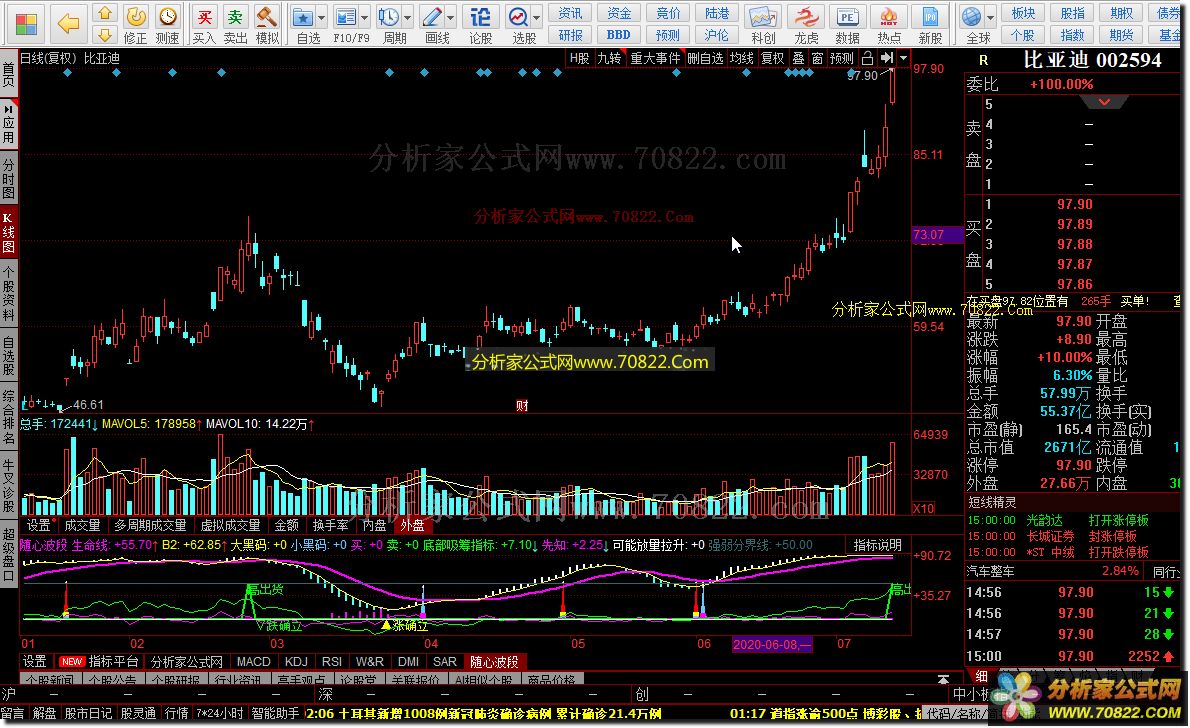Expand the bottom panel upward arrow
This screenshot has width=1190, height=728.
click(943, 679)
